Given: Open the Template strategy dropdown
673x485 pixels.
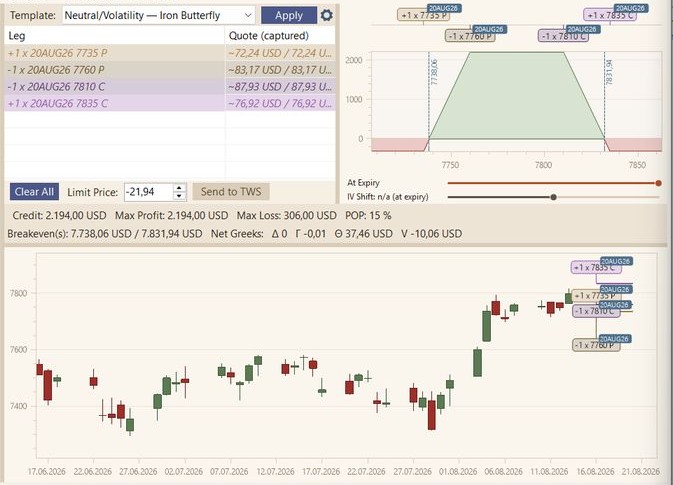Looking at the screenshot, I should [x=158, y=15].
